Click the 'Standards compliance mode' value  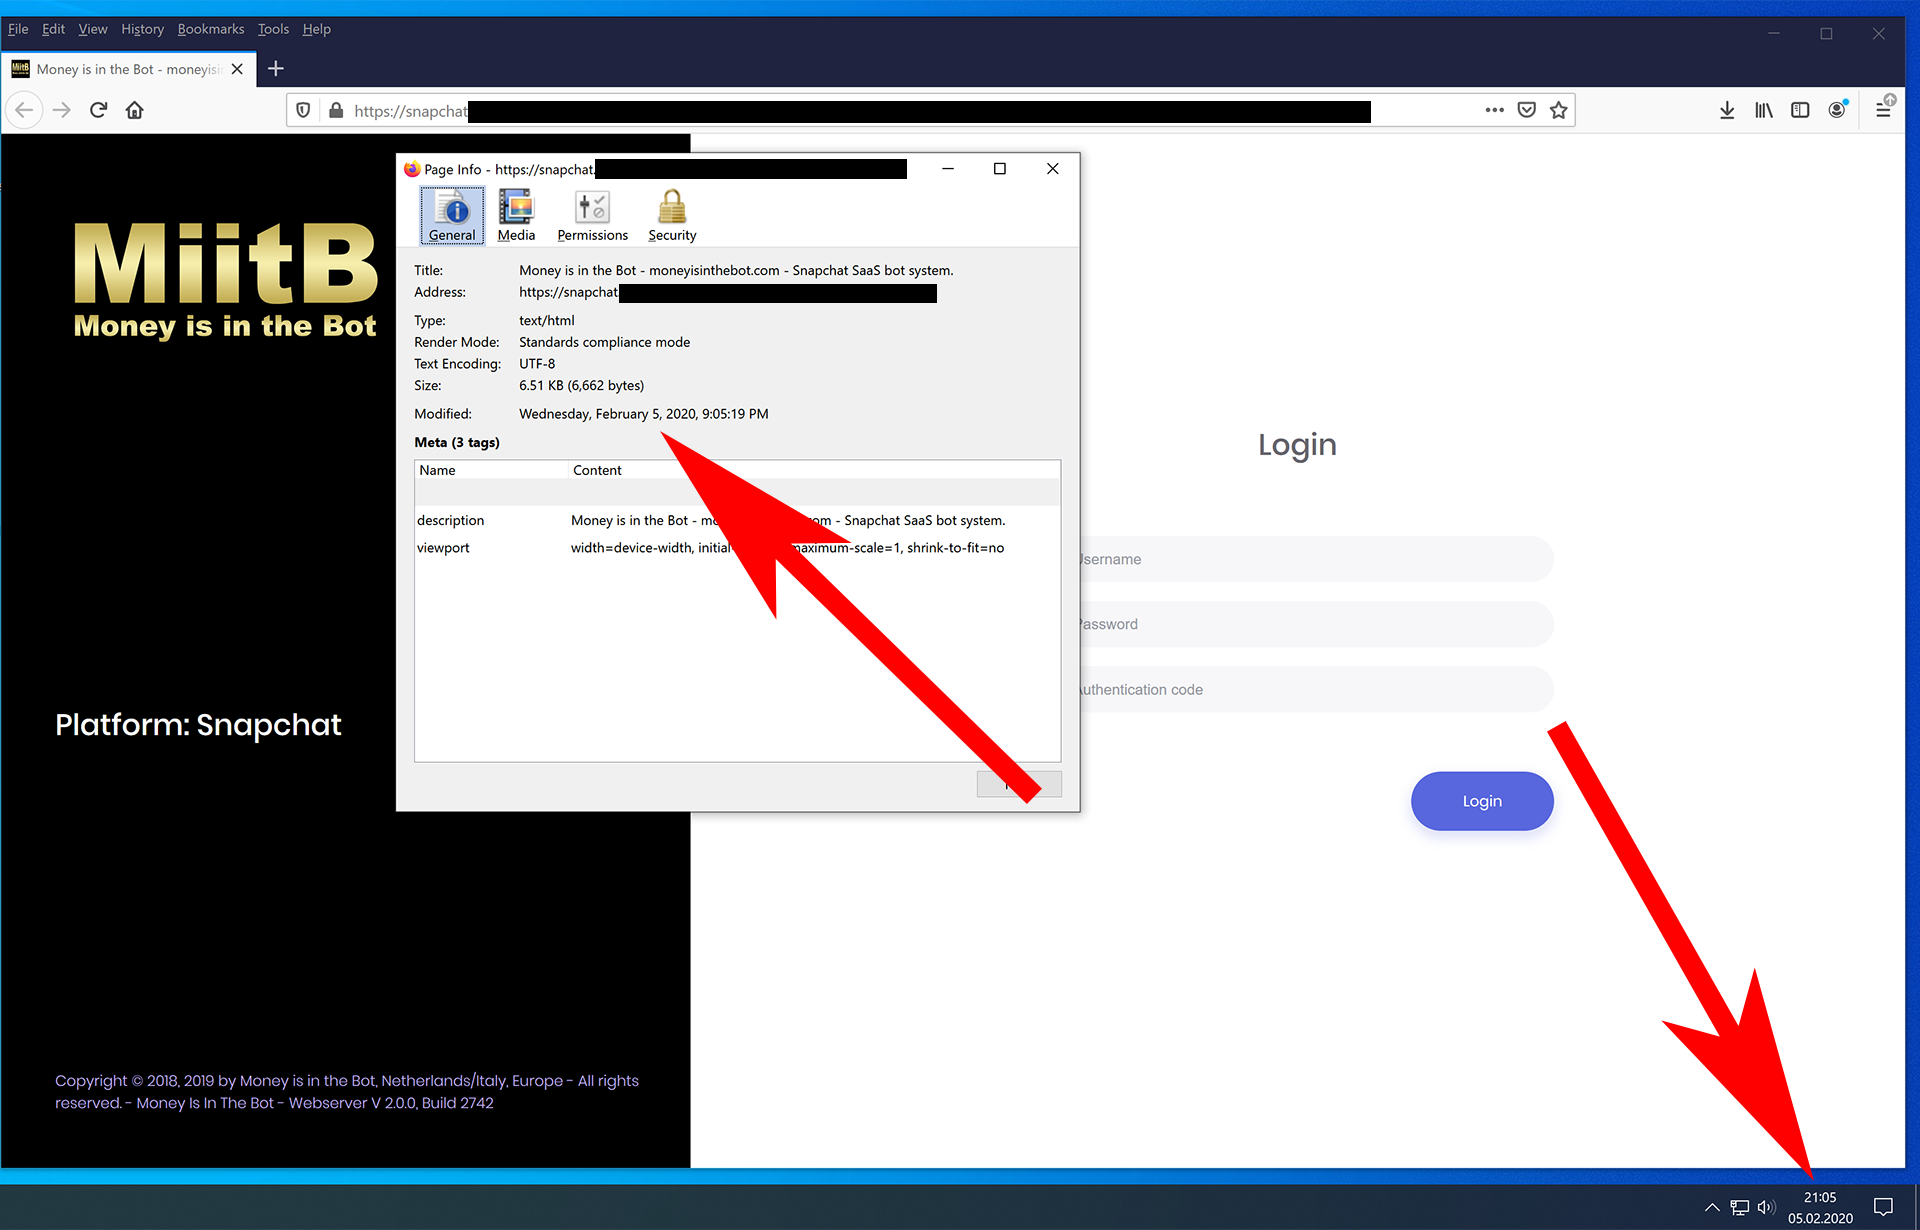tap(604, 342)
